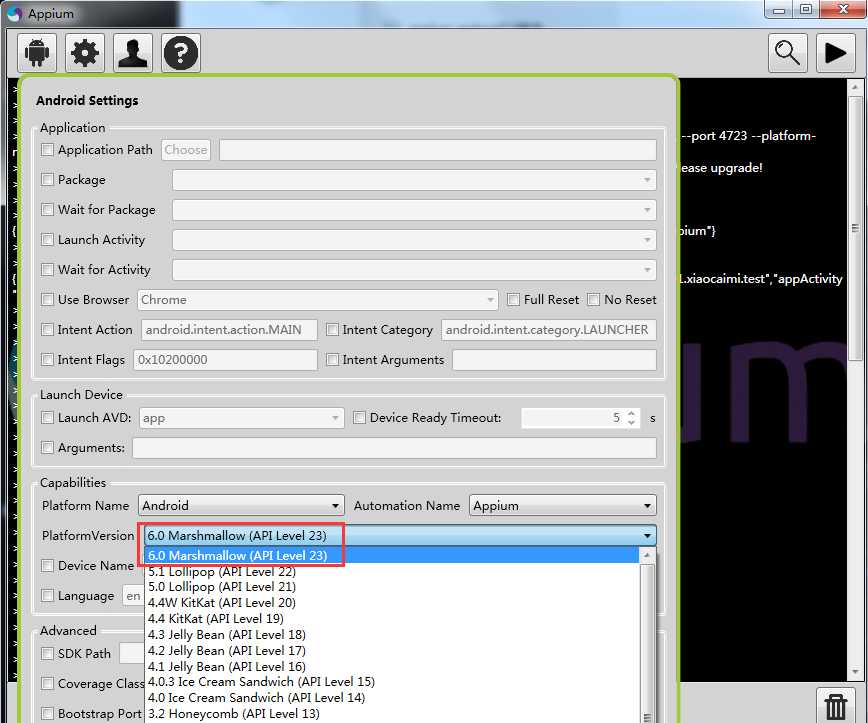Expand the Wait for Activity dropdown

coord(414,270)
